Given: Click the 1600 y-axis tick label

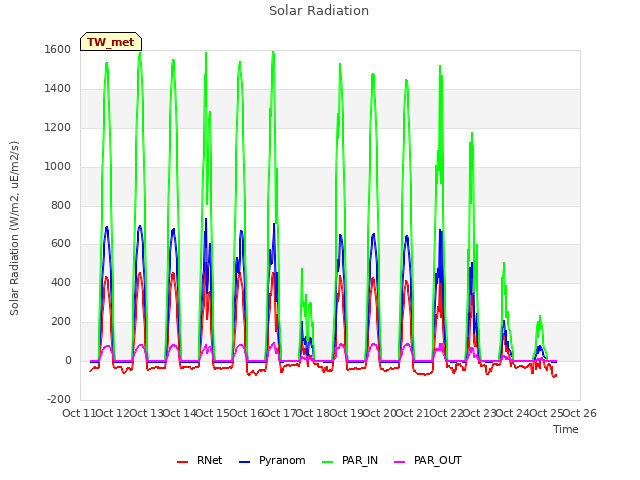Looking at the screenshot, I should [x=58, y=49].
